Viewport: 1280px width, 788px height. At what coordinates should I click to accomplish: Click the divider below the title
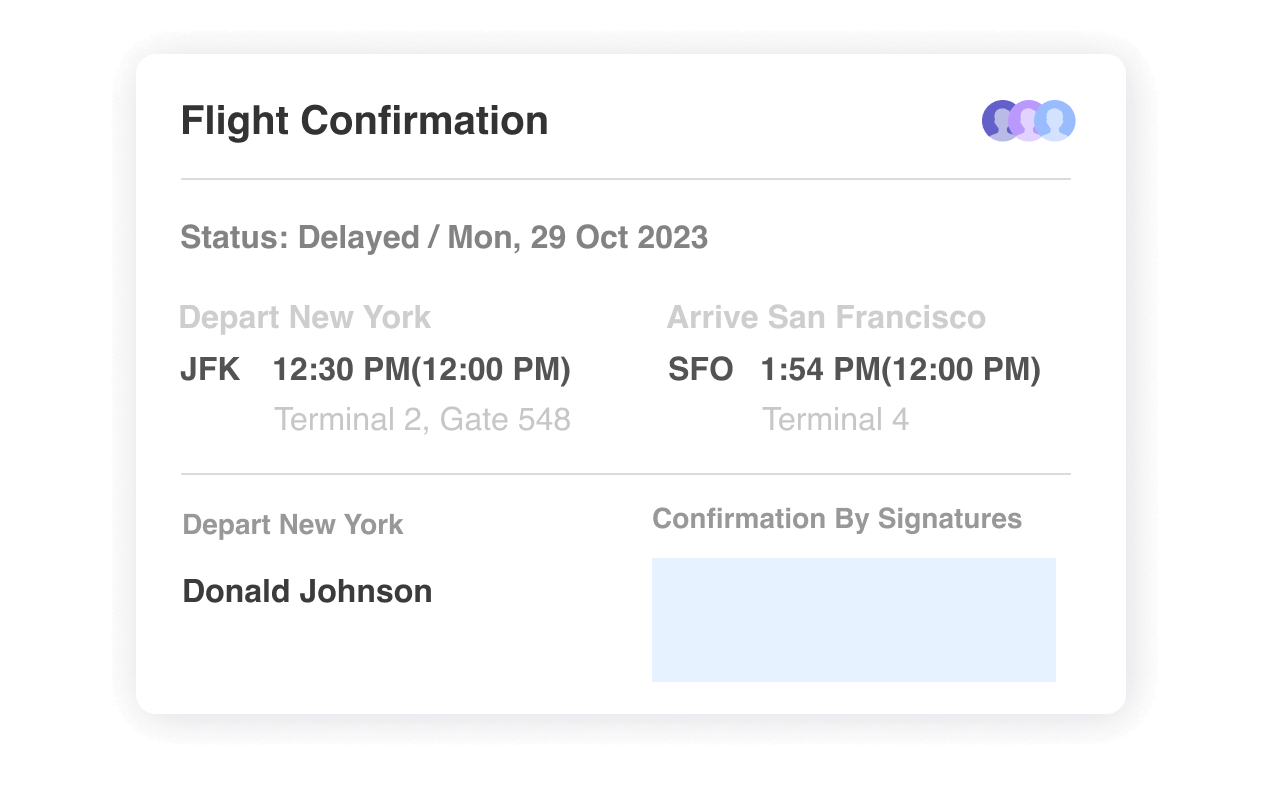point(626,179)
